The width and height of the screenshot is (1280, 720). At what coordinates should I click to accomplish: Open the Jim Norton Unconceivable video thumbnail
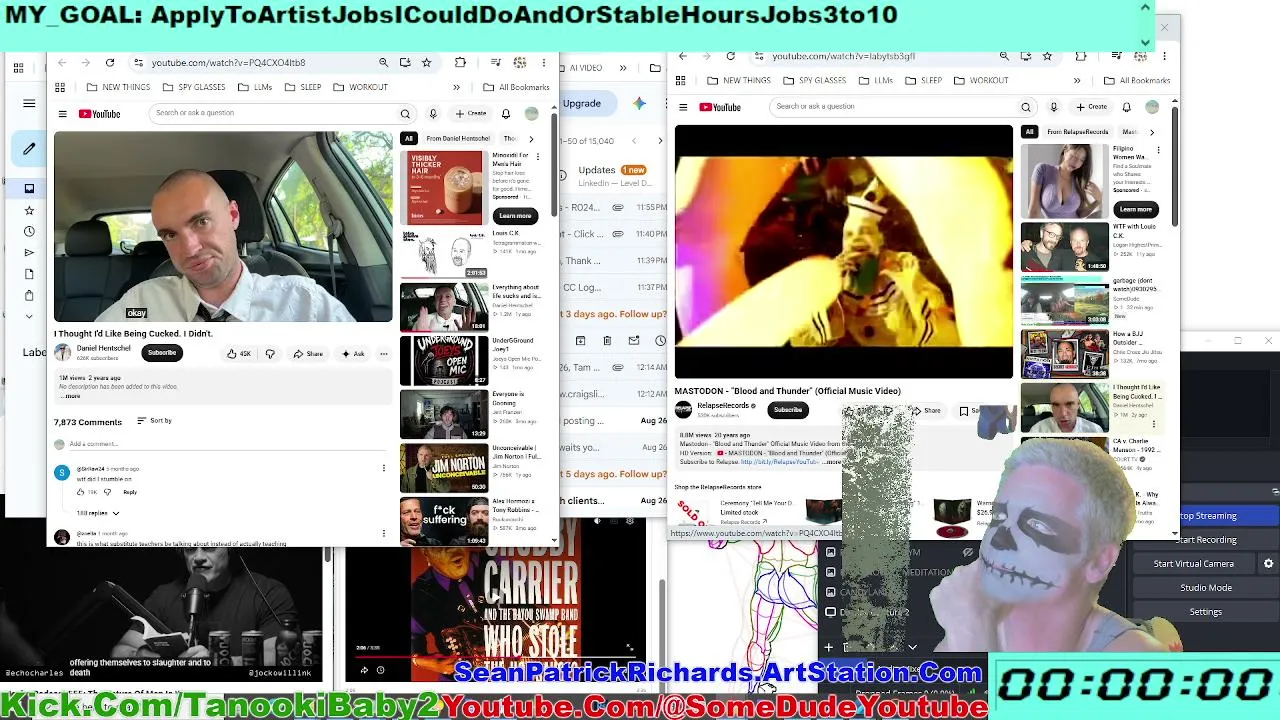click(444, 468)
